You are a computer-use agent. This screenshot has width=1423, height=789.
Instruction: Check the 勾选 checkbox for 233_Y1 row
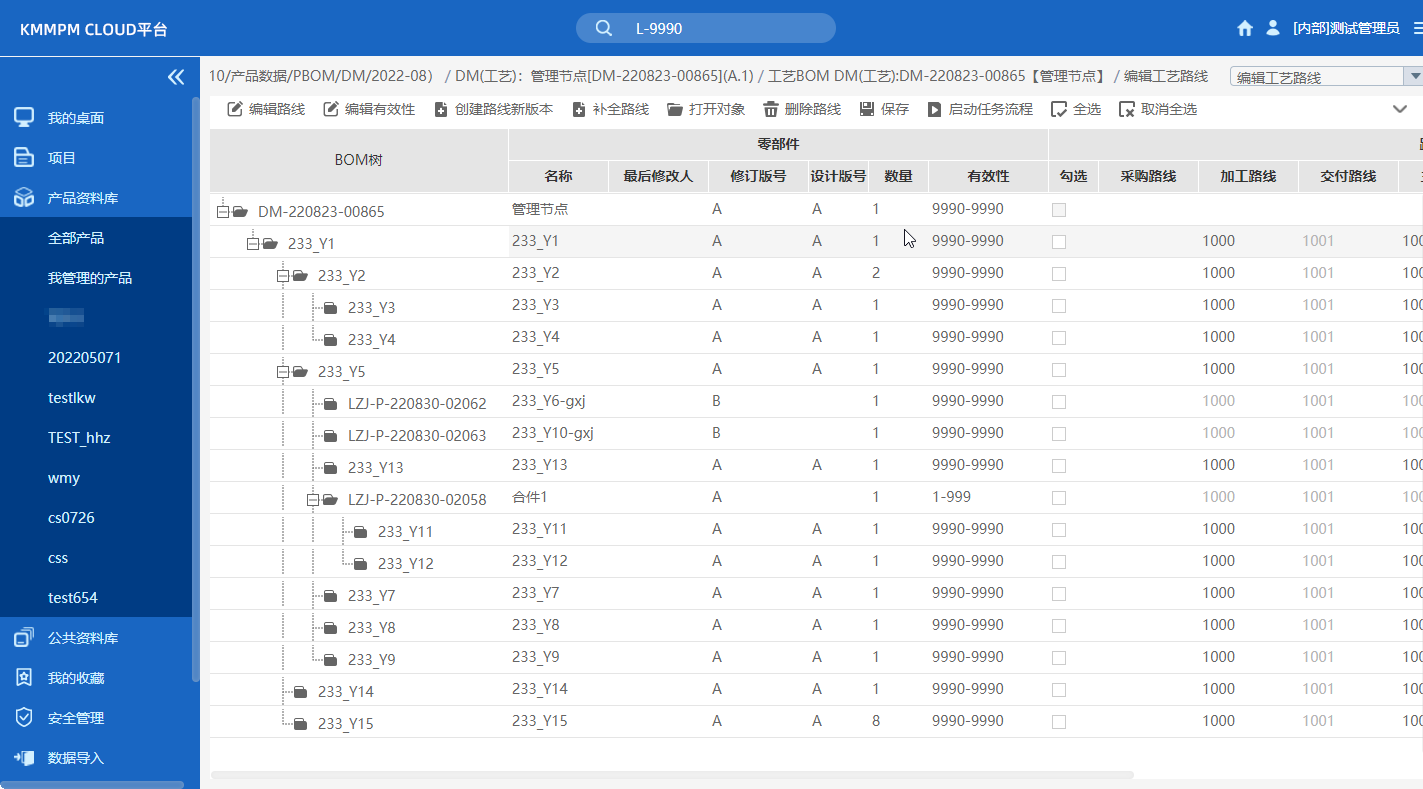[x=1058, y=240]
